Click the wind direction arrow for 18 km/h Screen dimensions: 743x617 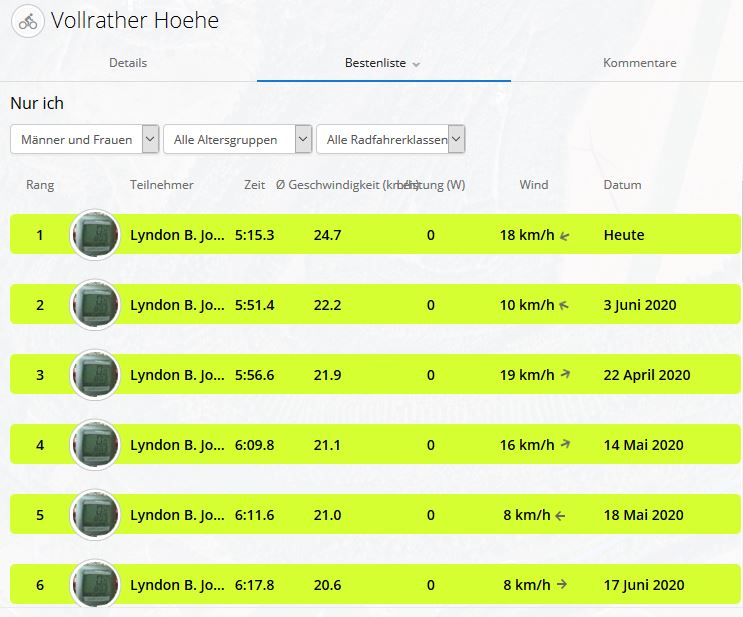[x=565, y=236]
